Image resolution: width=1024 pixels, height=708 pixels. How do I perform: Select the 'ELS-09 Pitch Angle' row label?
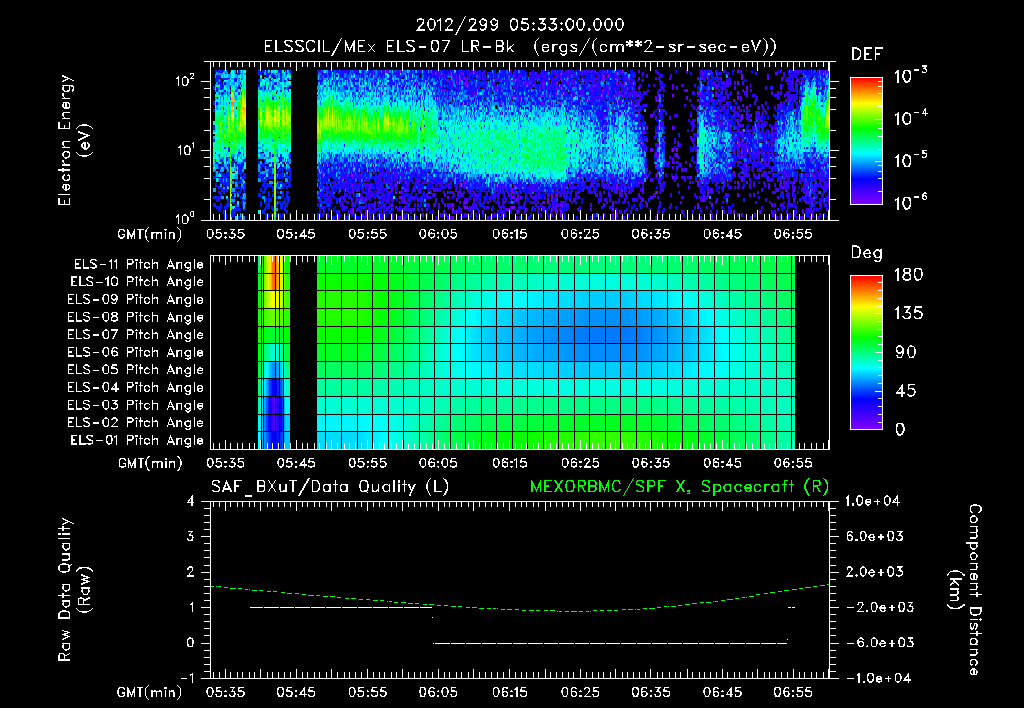tap(136, 300)
